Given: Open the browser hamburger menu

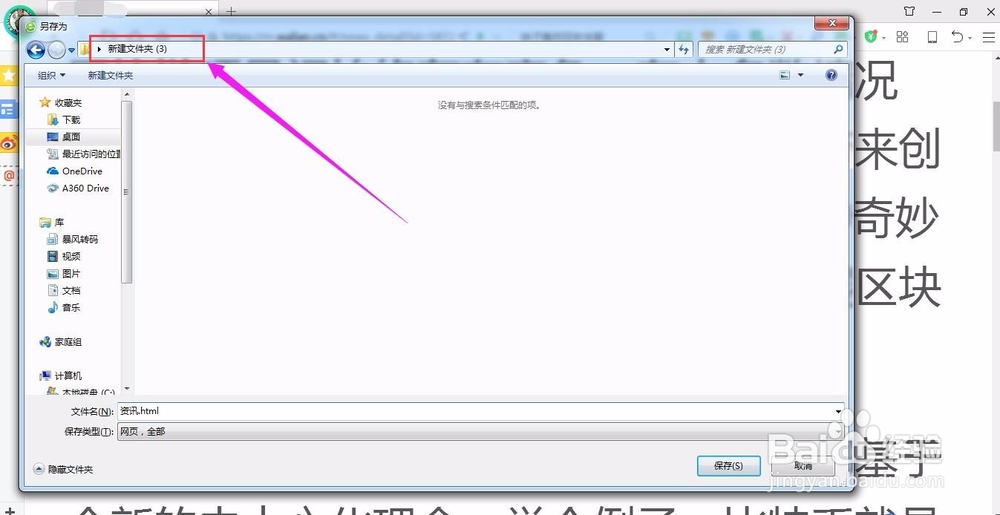Looking at the screenshot, I should (x=989, y=37).
